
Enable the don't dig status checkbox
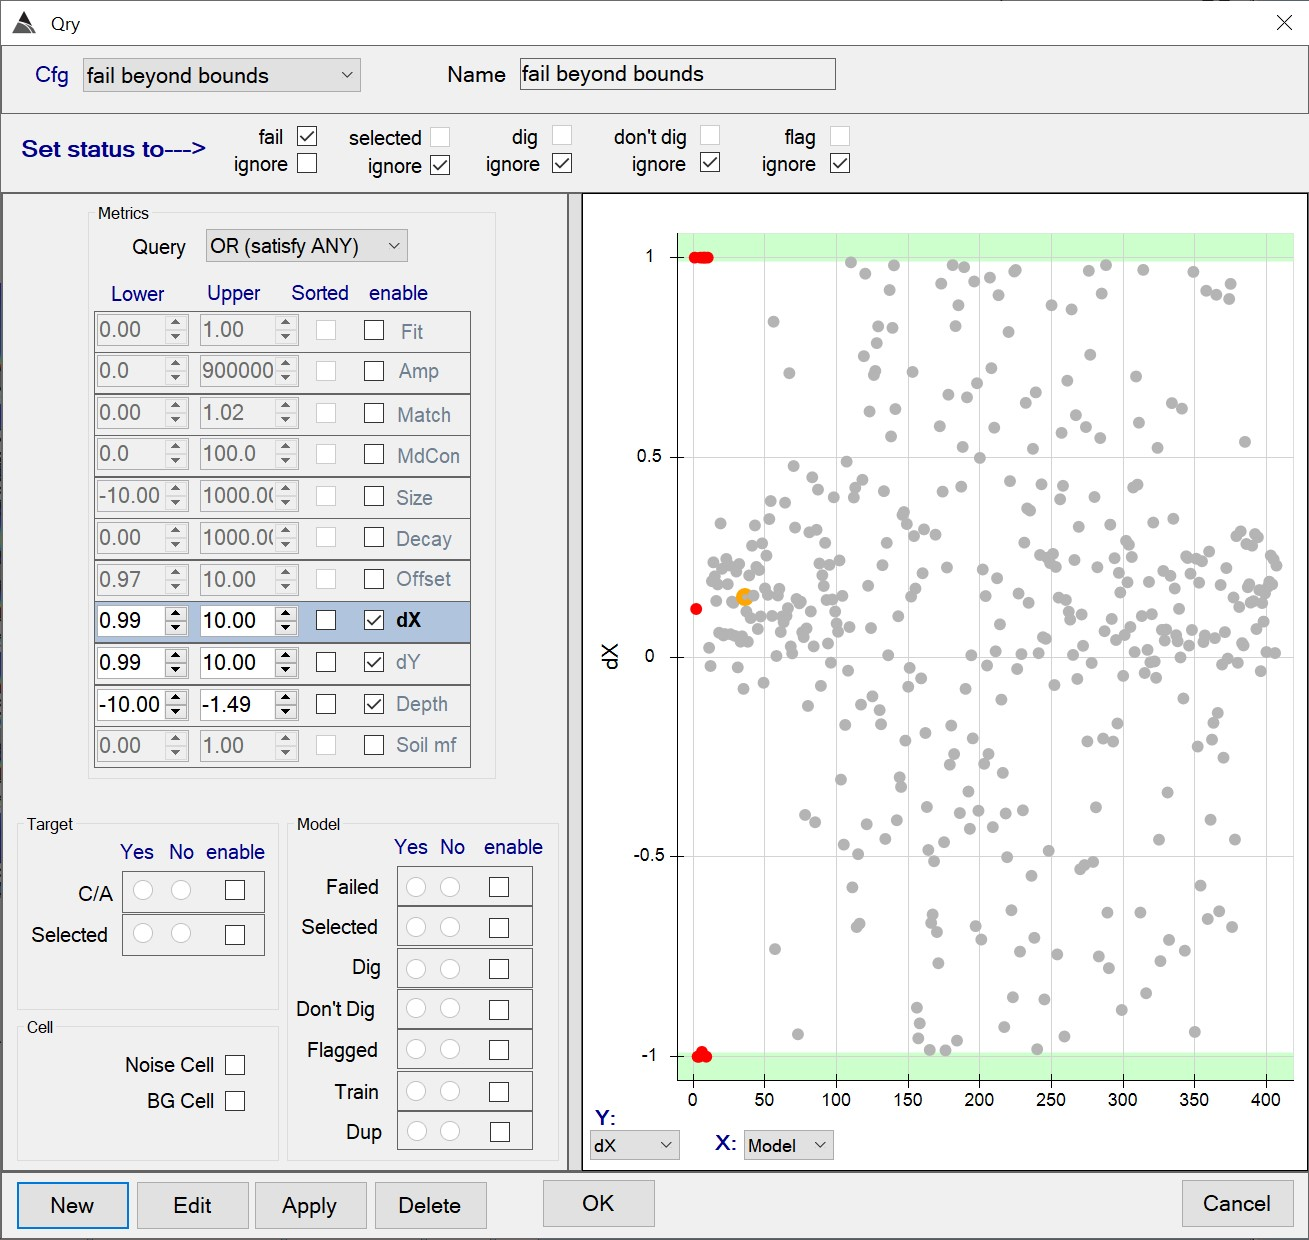tap(710, 134)
